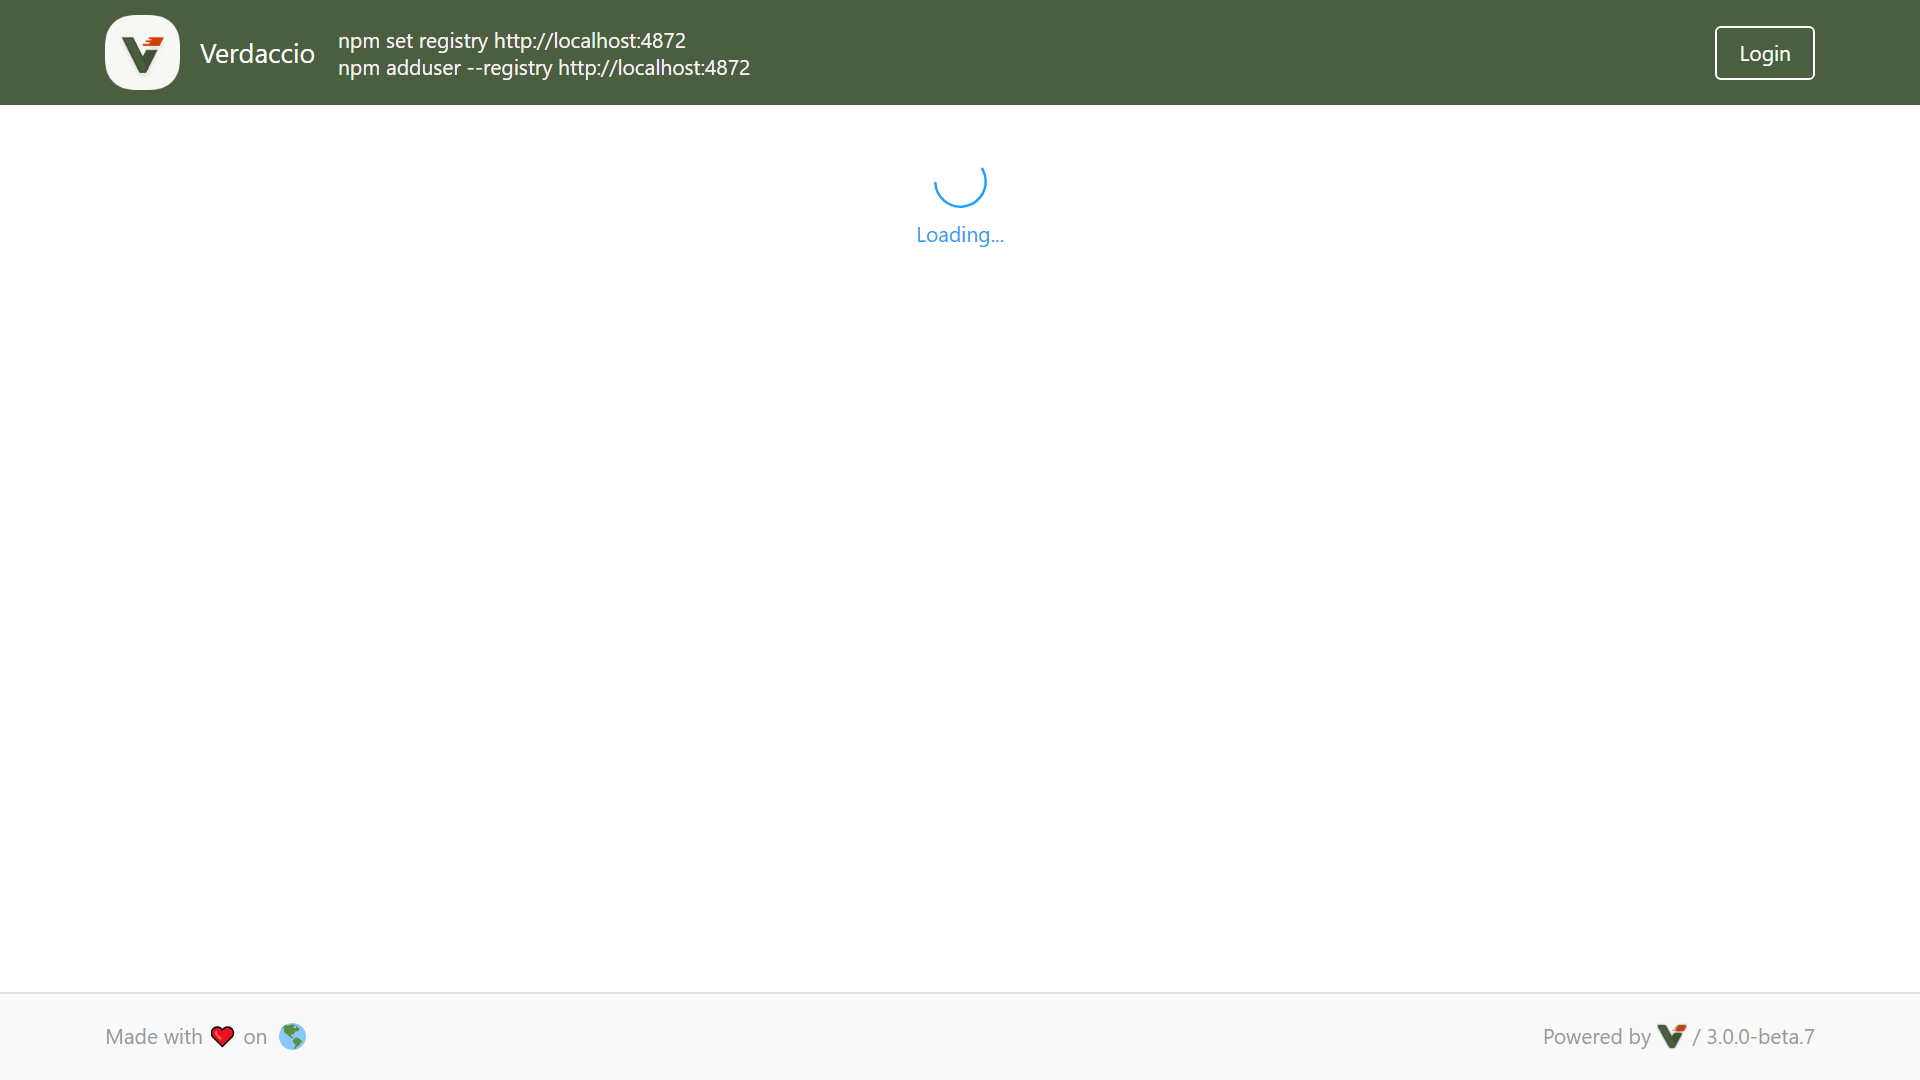Click the Made with text in footer
This screenshot has height=1080, width=1920.
154,1036
